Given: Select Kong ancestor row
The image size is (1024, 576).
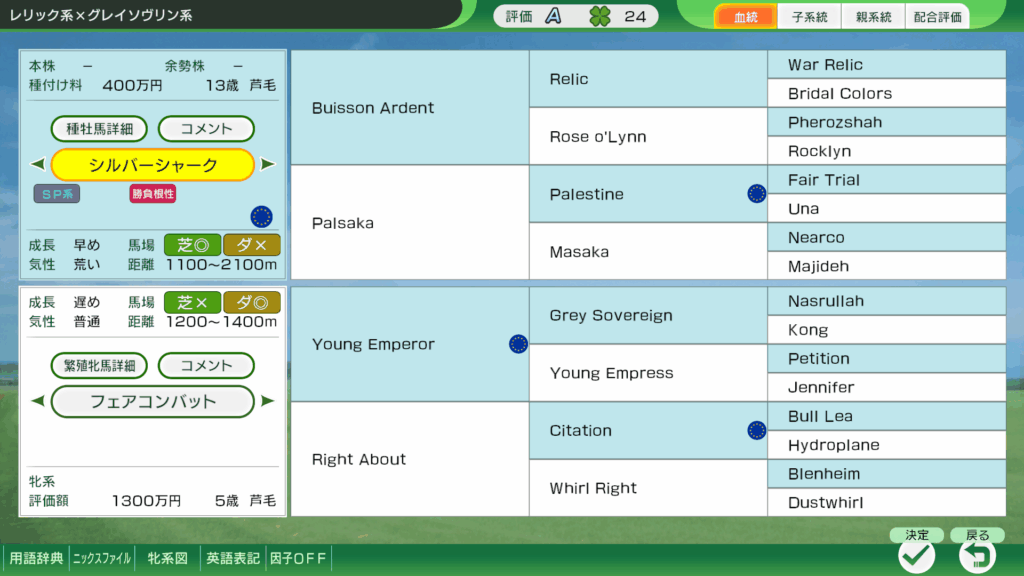Looking at the screenshot, I should [x=887, y=330].
